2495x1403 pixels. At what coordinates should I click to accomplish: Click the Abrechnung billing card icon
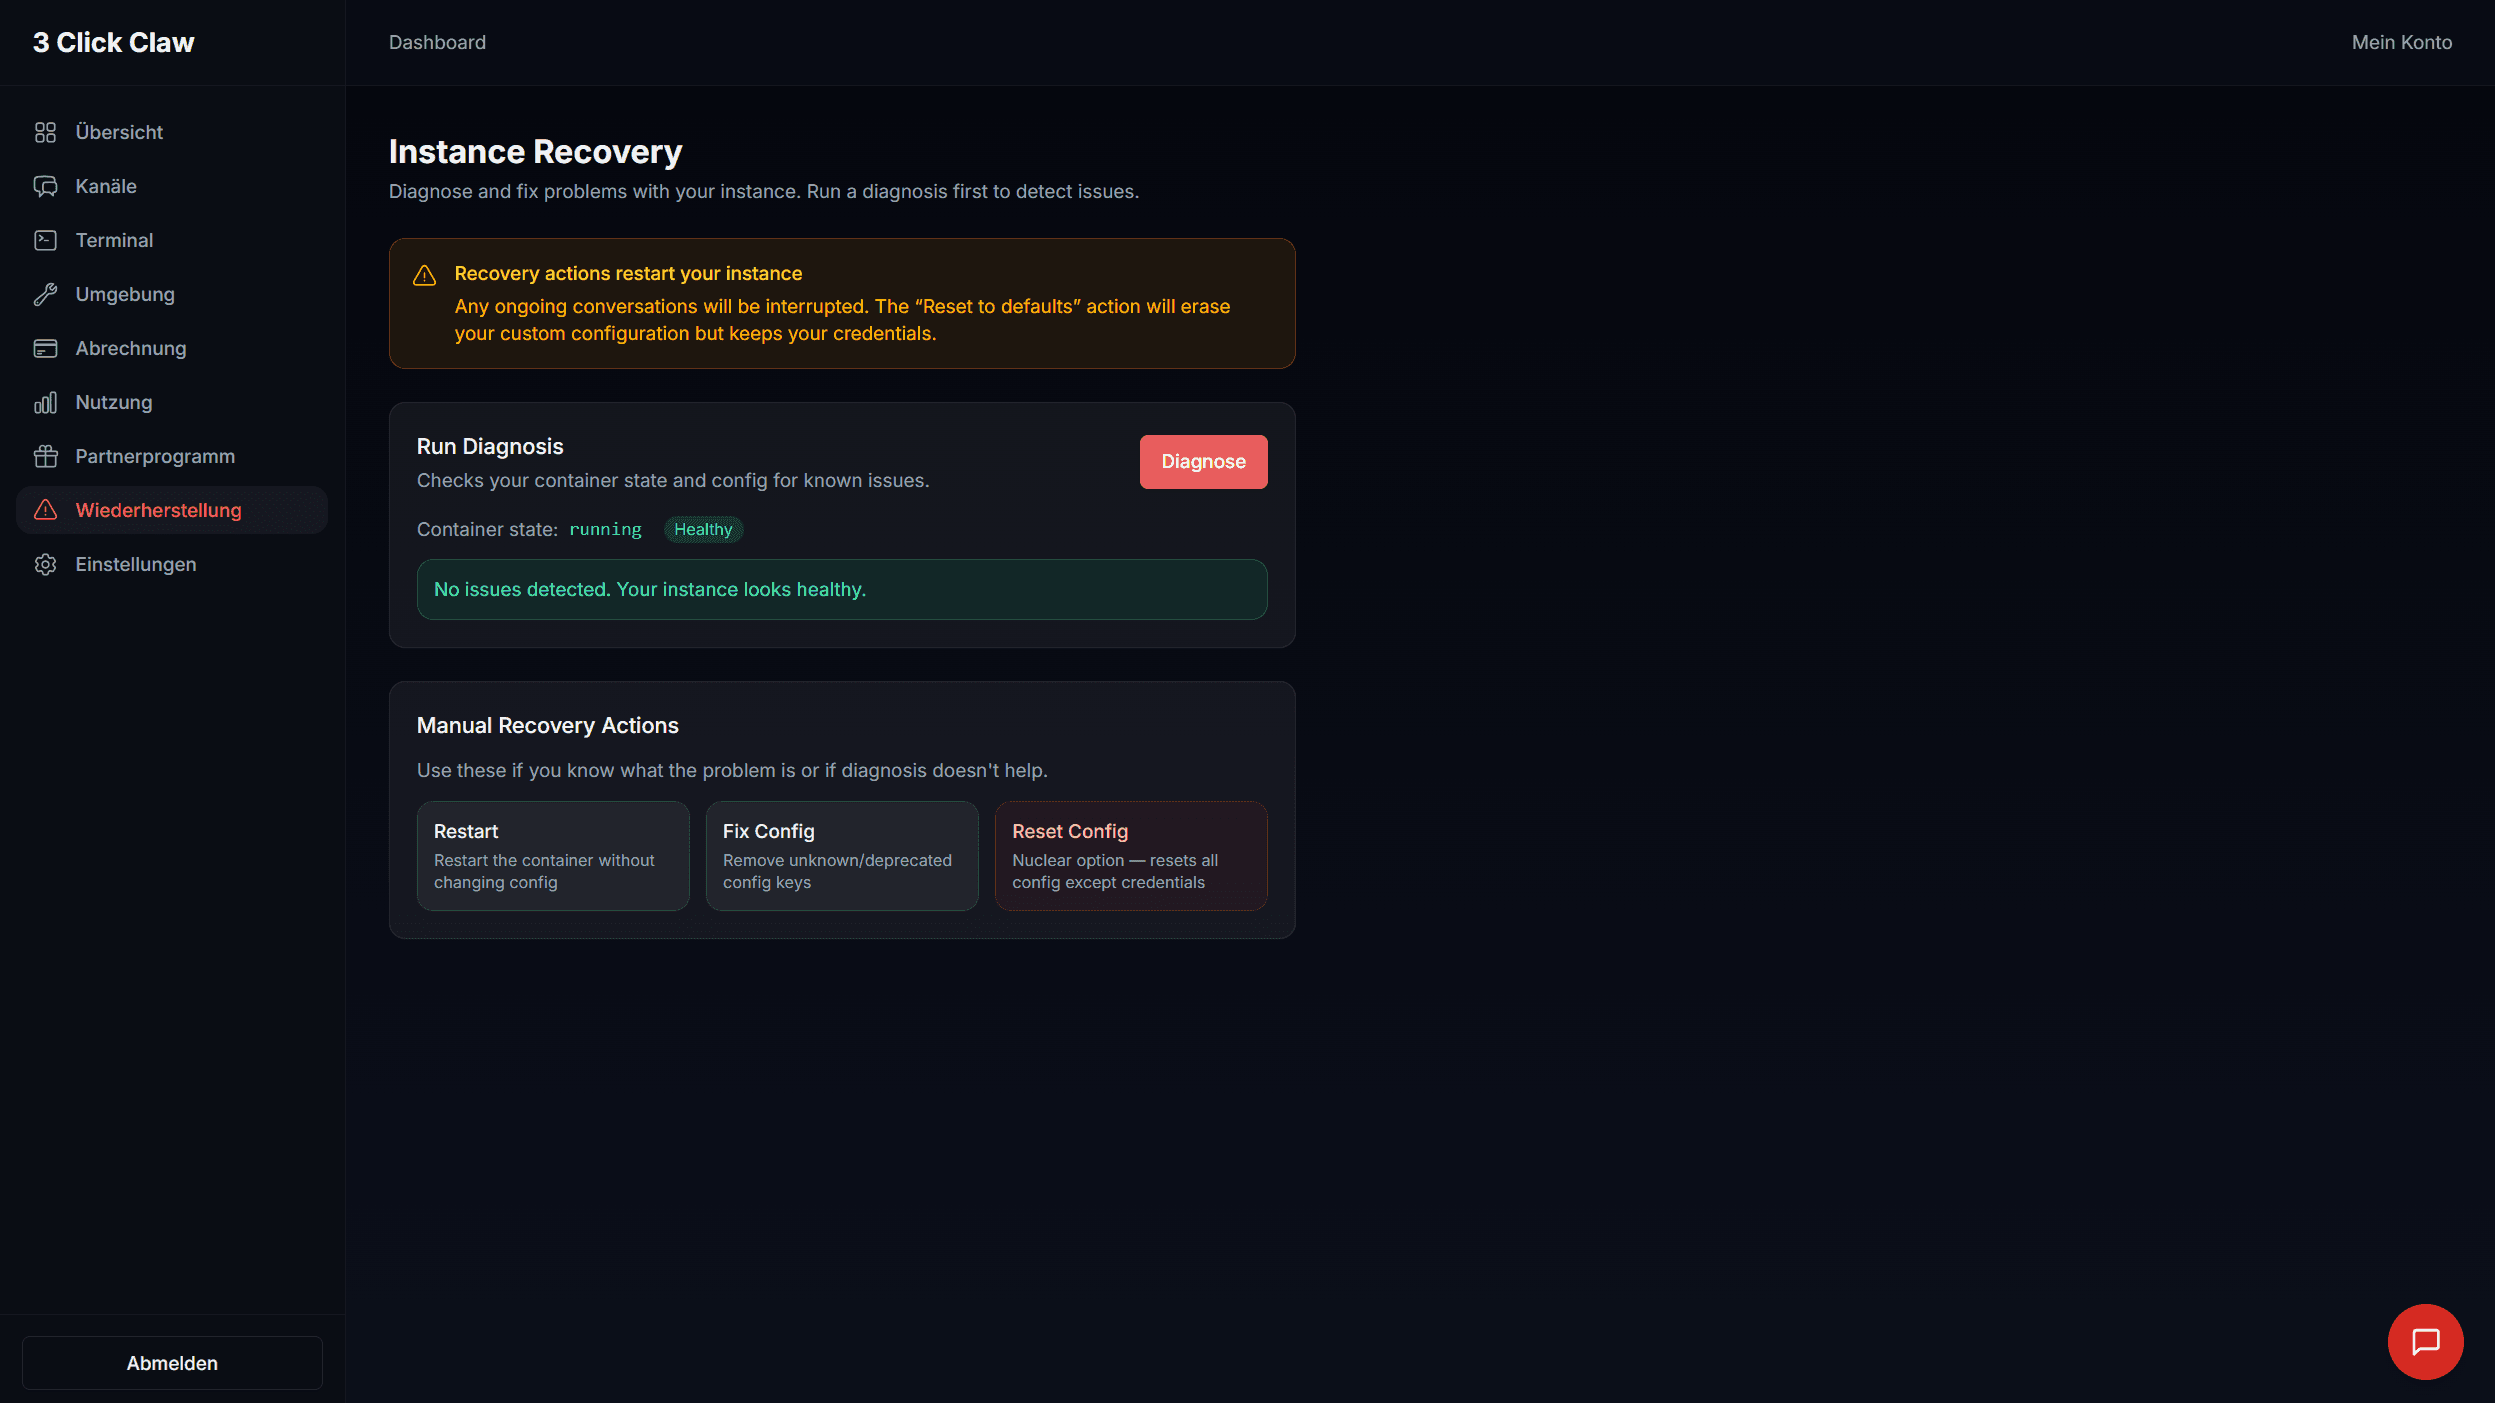click(x=46, y=348)
